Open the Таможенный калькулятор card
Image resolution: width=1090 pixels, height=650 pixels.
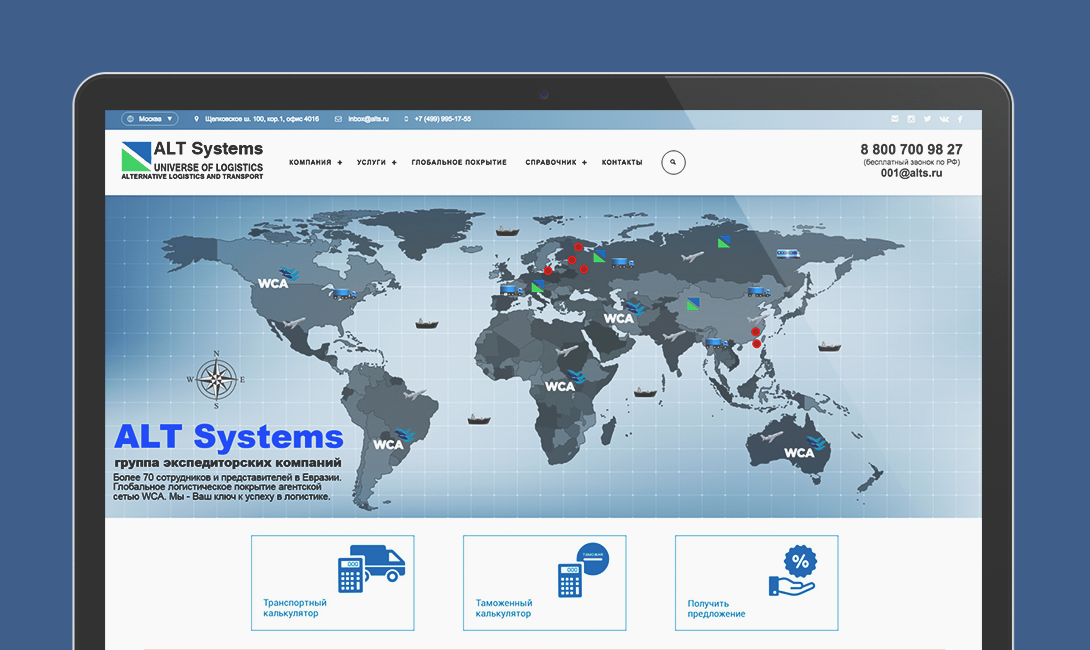point(544,583)
